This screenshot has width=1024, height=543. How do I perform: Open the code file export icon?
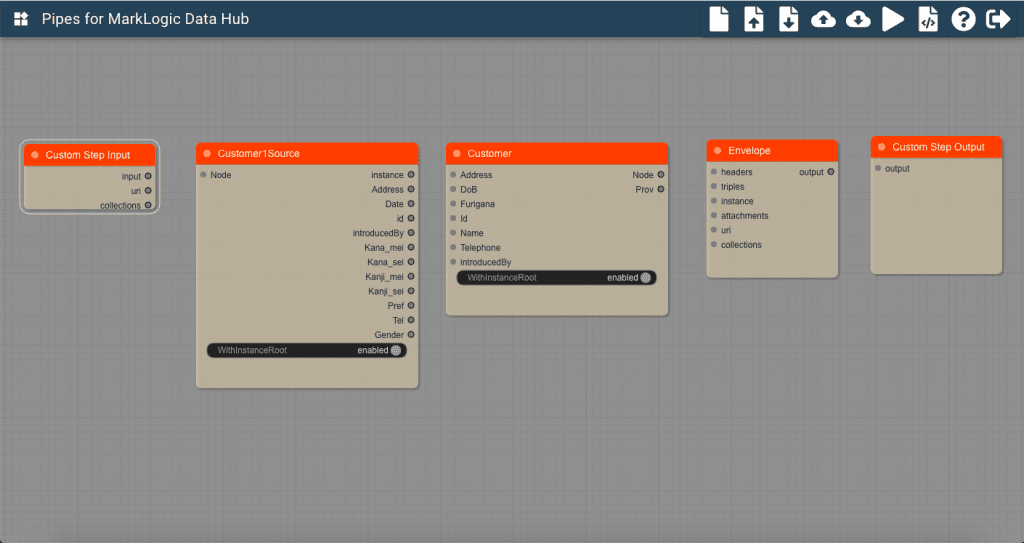(x=928, y=19)
